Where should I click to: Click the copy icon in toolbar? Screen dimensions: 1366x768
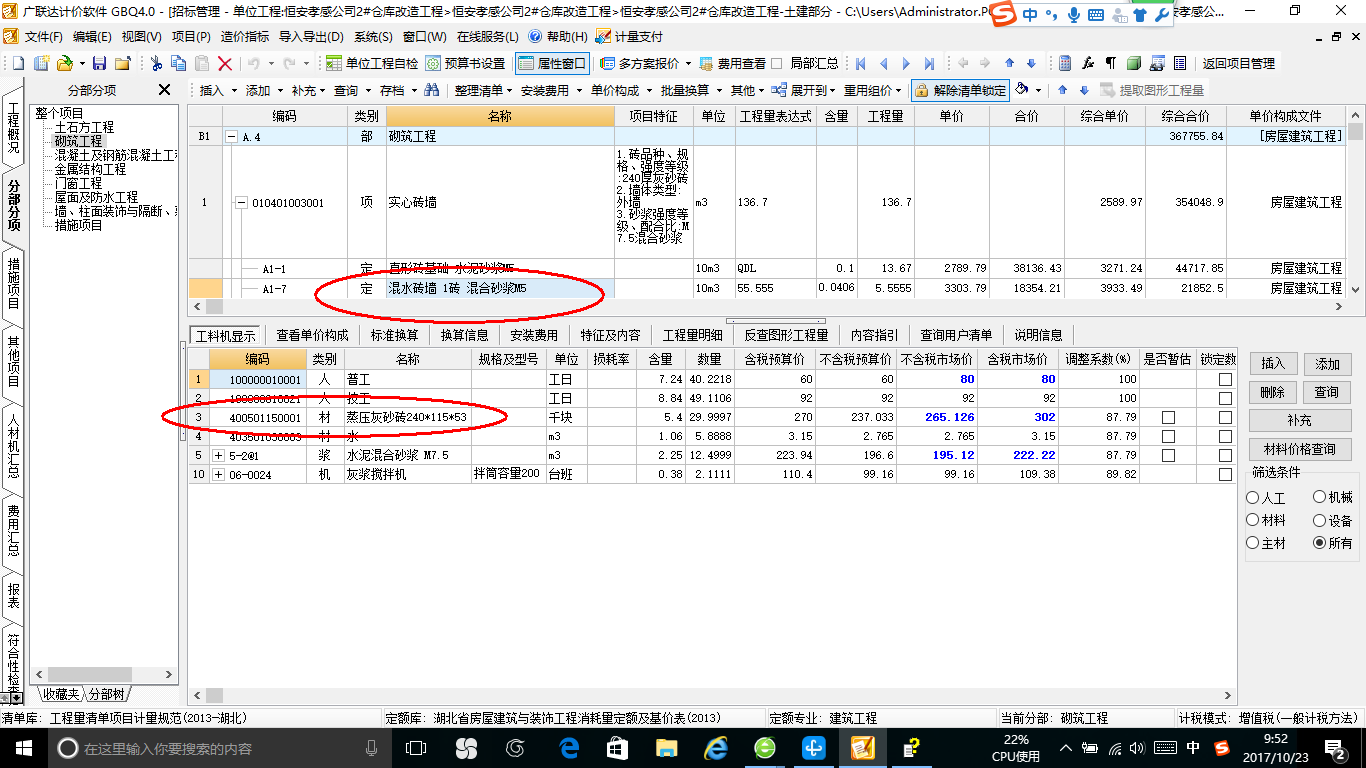coord(179,63)
